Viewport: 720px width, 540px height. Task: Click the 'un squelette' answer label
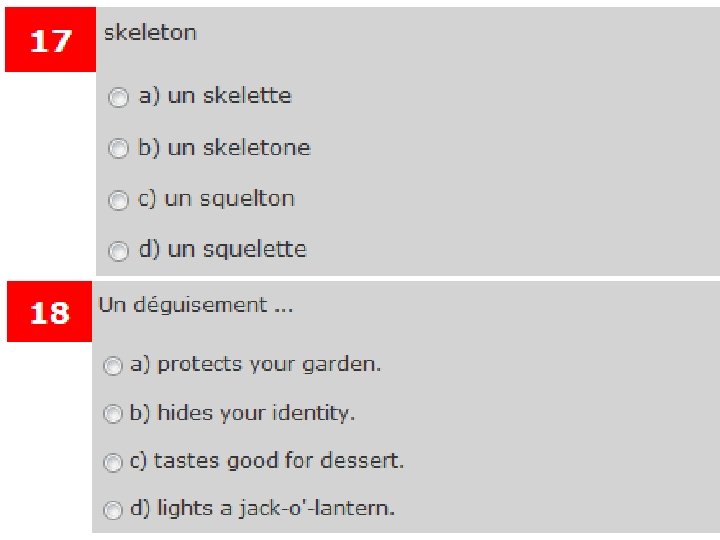(x=237, y=249)
